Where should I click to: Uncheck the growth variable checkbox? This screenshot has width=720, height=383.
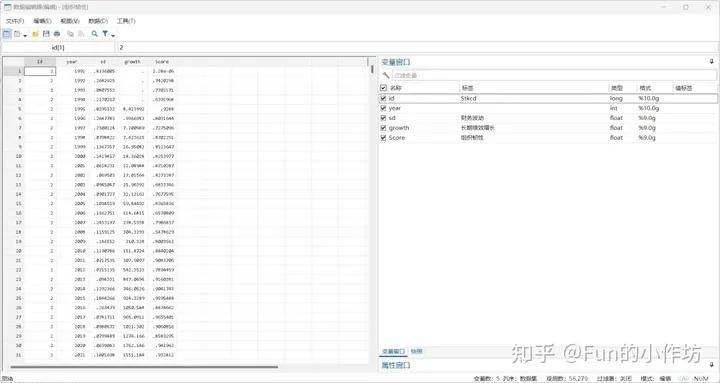(x=383, y=128)
